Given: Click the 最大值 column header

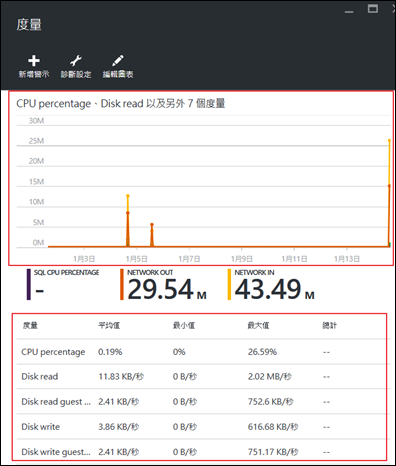Looking at the screenshot, I should (x=258, y=325).
